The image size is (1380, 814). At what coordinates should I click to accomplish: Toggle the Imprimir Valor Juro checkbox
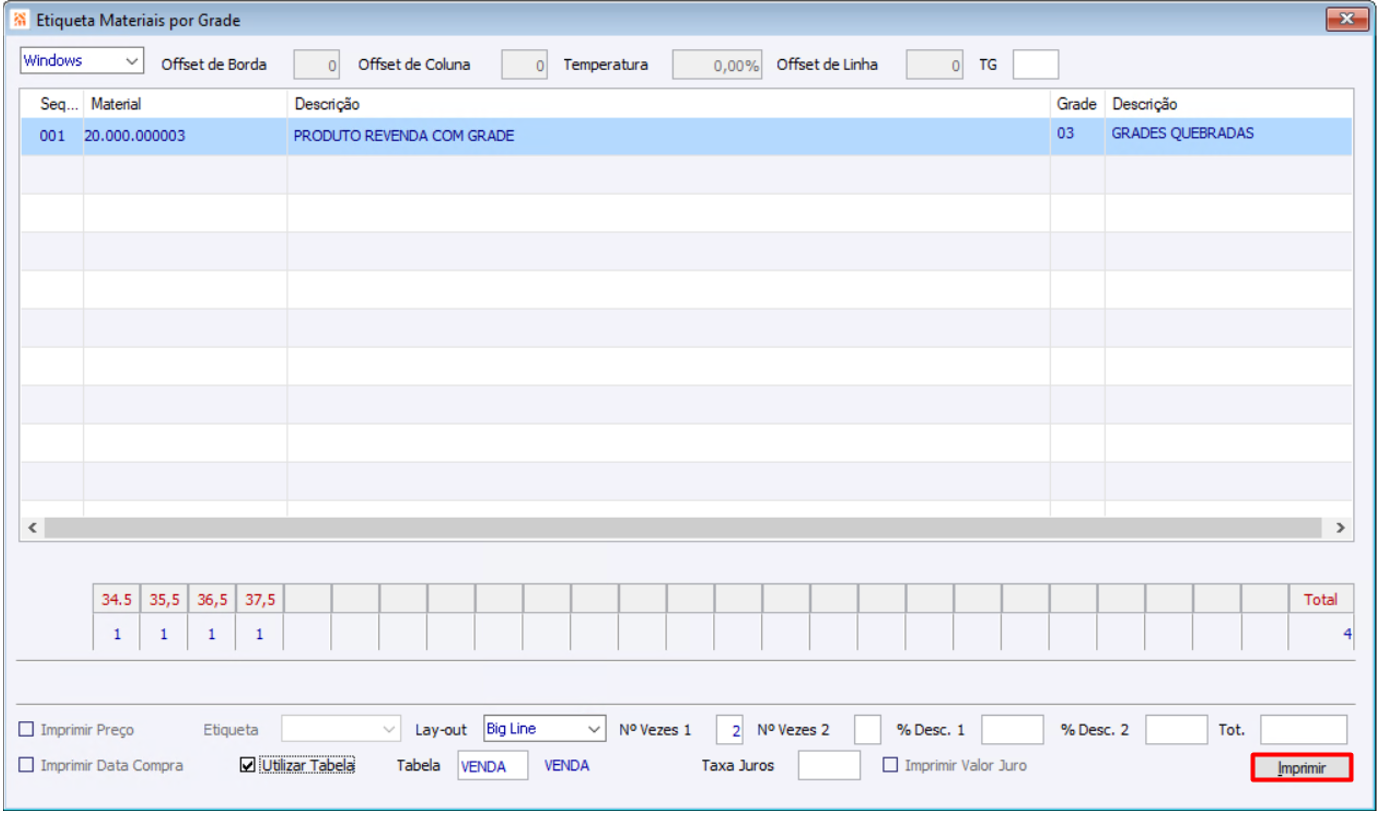pyautogui.click(x=890, y=766)
